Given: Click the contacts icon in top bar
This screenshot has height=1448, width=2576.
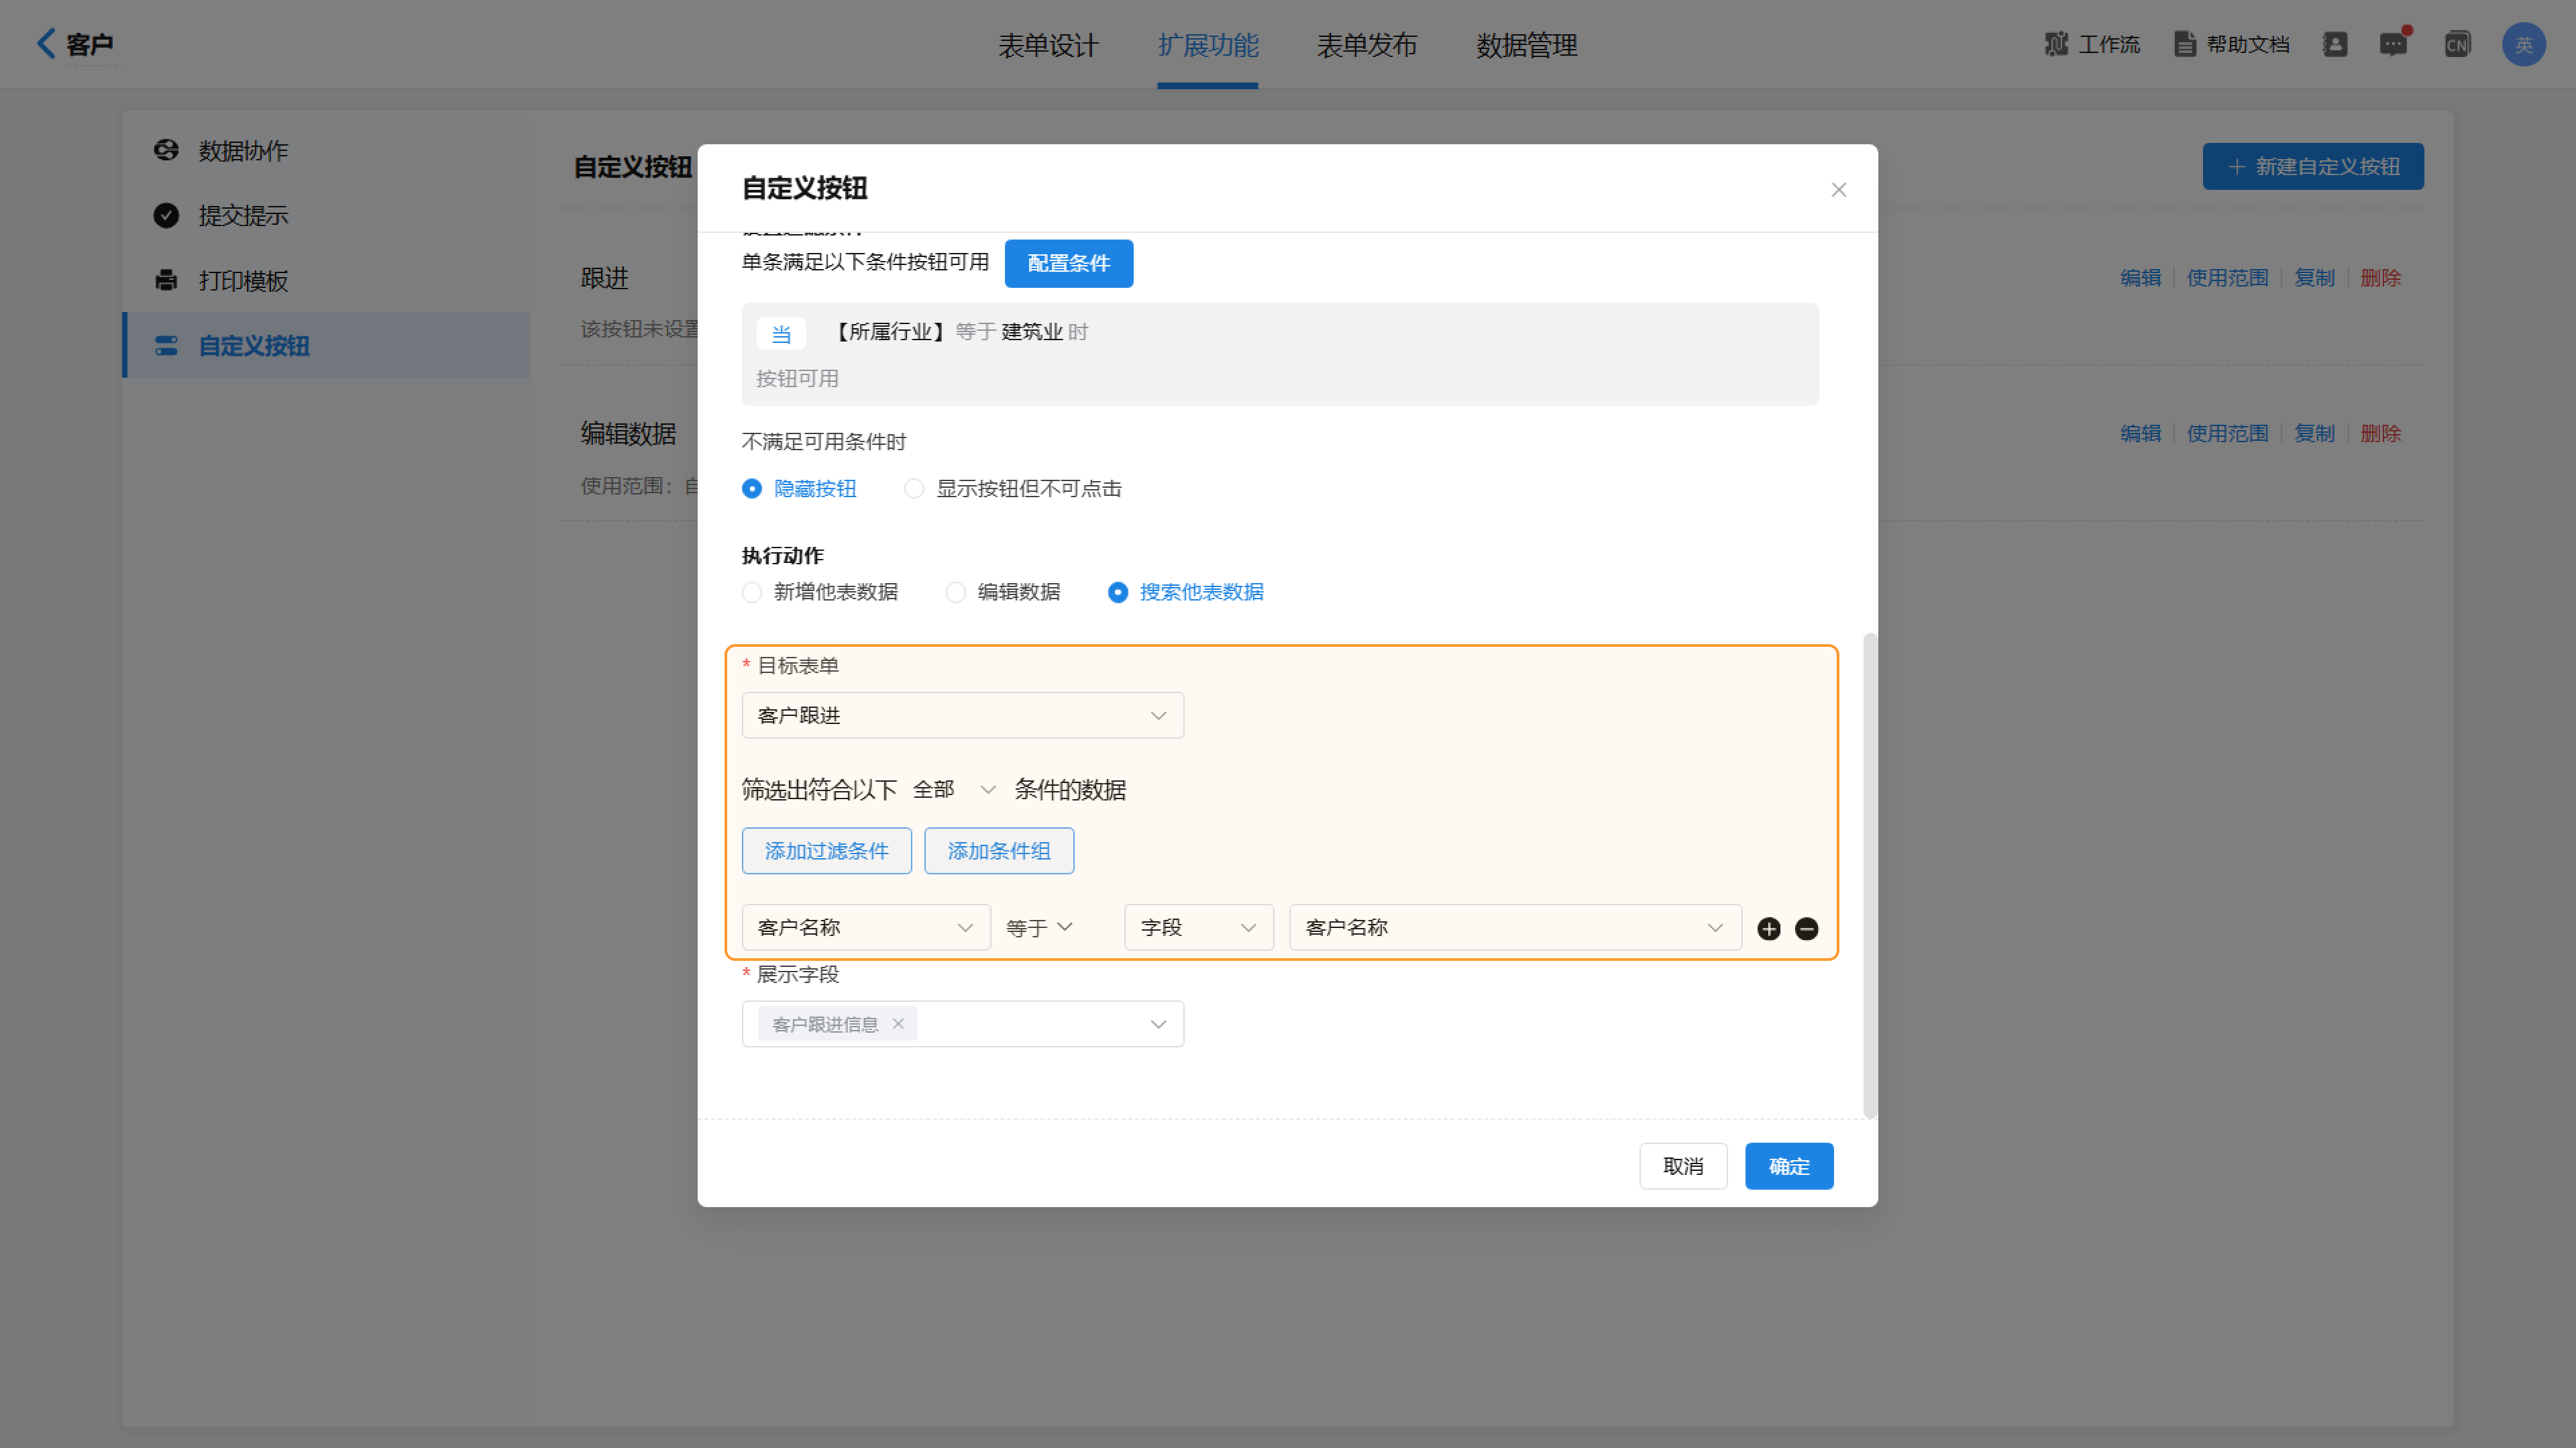Looking at the screenshot, I should pos(2334,44).
